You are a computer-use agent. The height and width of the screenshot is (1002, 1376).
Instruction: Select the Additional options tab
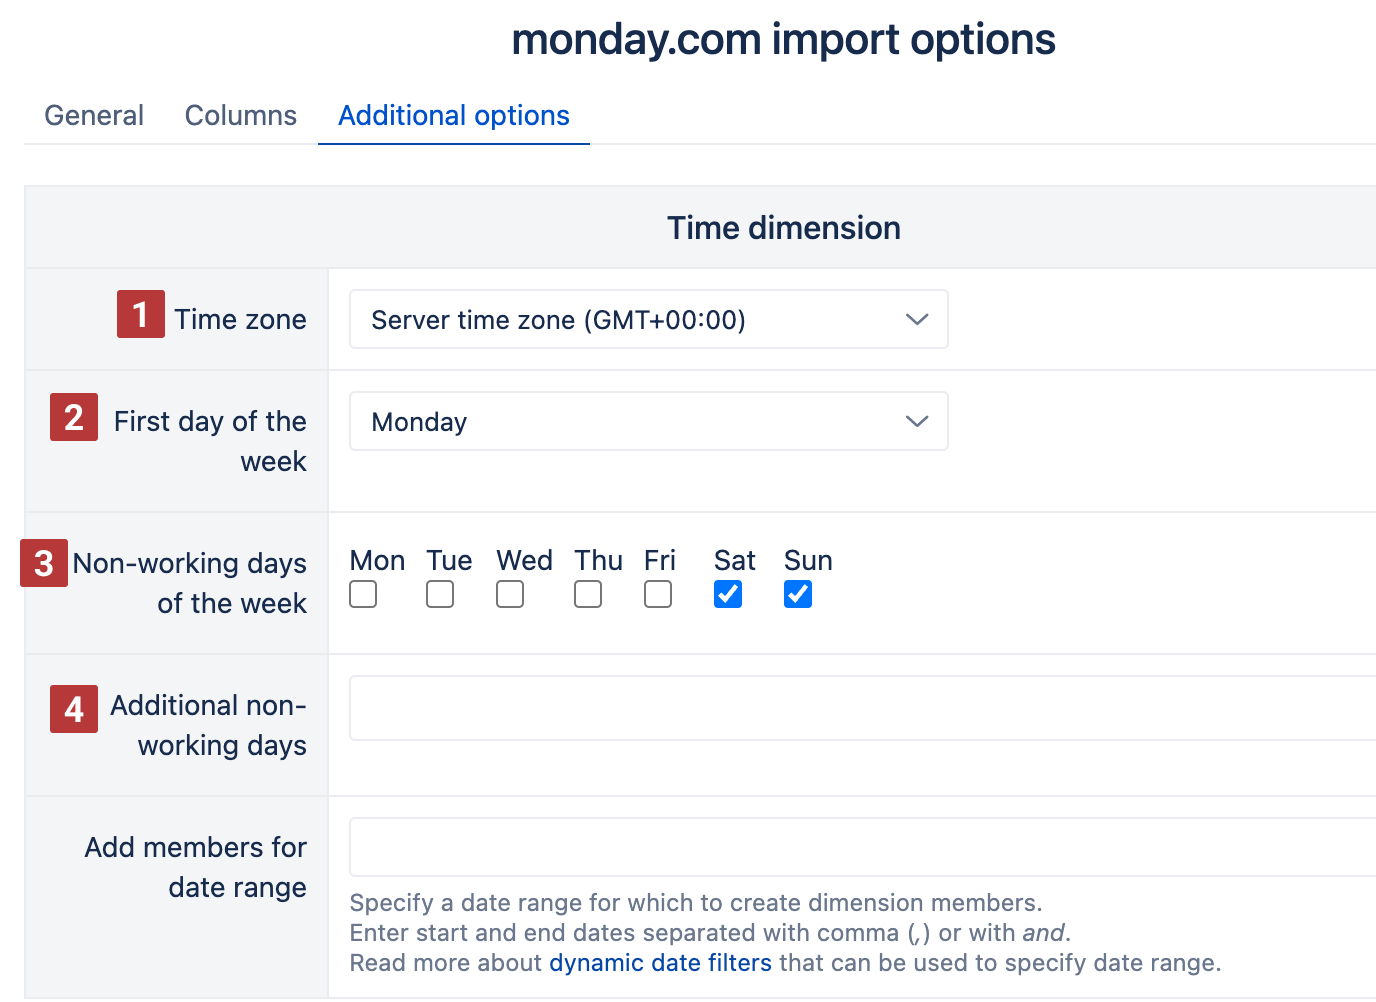(x=454, y=116)
